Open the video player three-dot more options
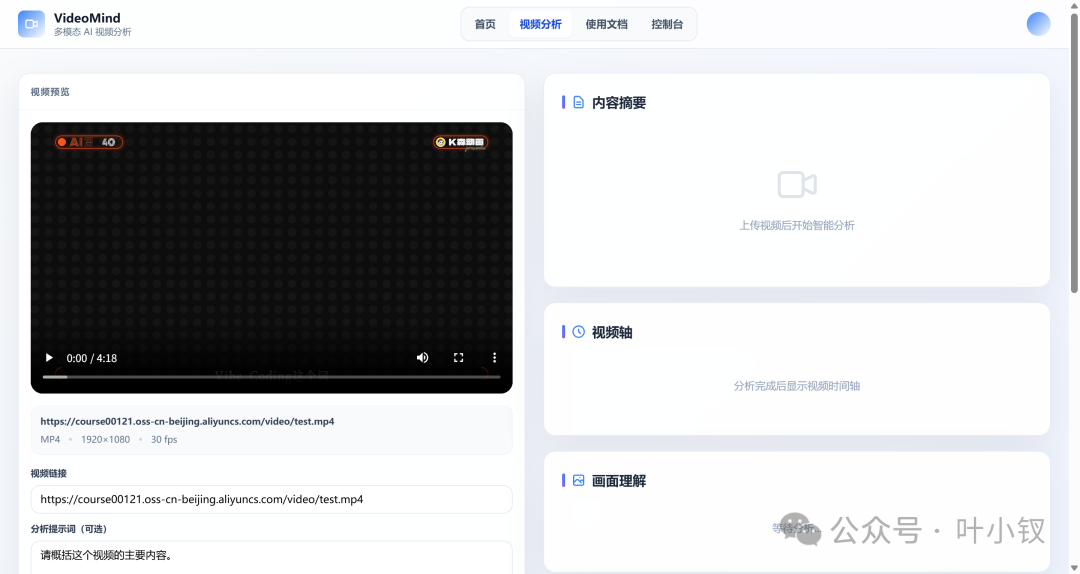The height and width of the screenshot is (574, 1080). (494, 358)
